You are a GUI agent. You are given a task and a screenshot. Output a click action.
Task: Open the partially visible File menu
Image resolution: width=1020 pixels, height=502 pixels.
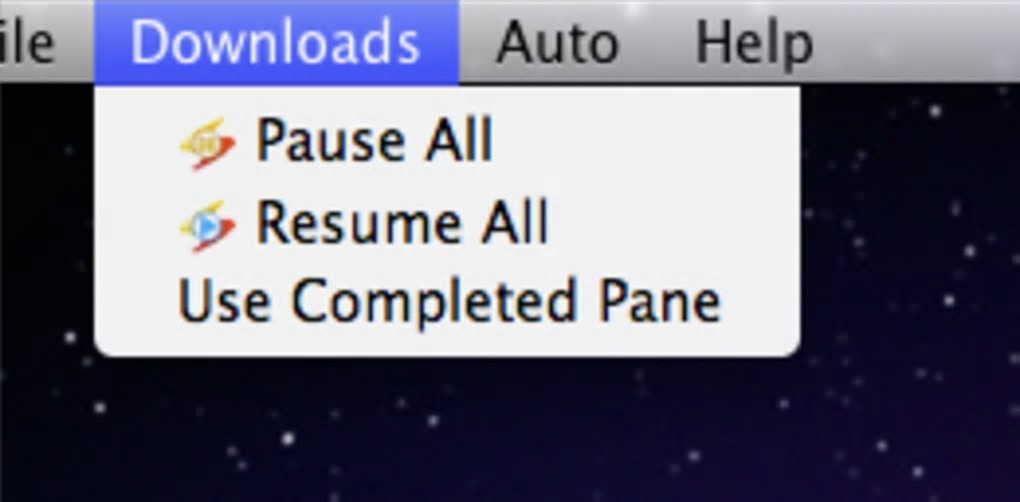pos(27,43)
